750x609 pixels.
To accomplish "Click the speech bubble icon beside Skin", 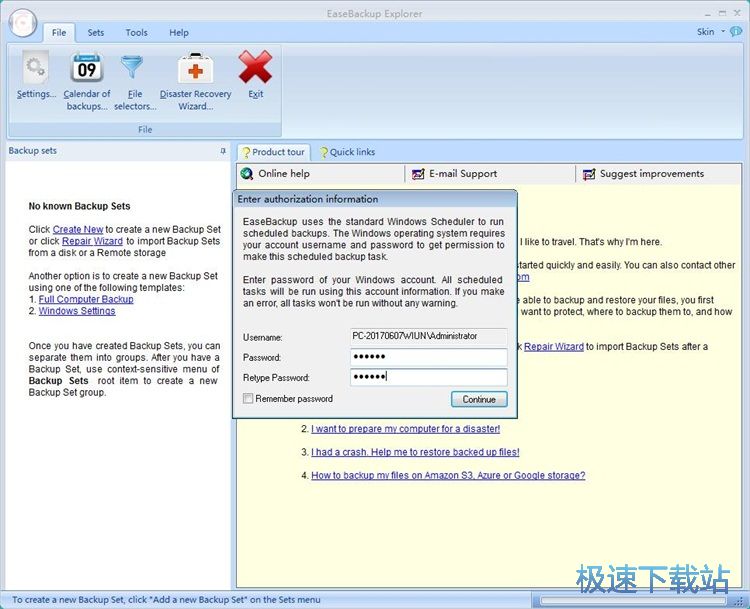I will tap(736, 32).
